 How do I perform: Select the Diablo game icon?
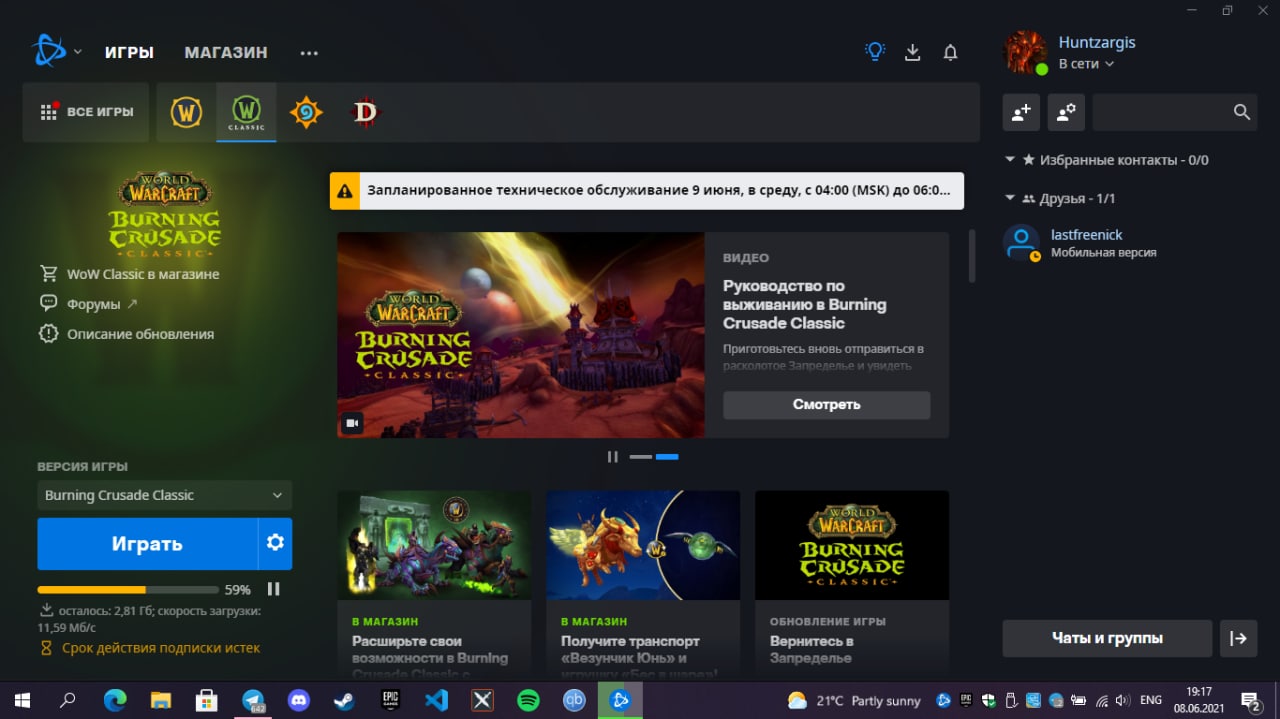click(366, 112)
